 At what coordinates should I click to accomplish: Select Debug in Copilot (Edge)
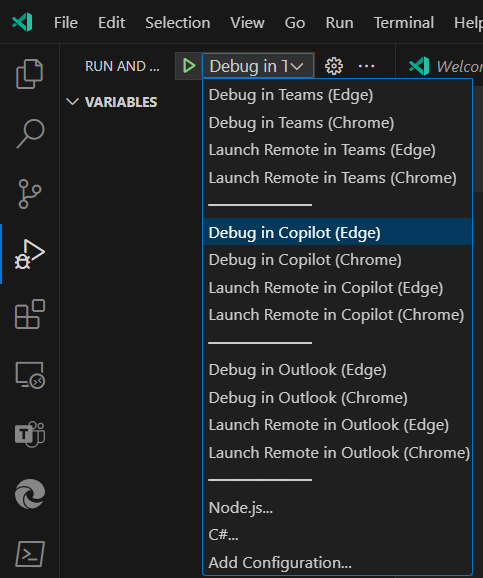tap(337, 233)
